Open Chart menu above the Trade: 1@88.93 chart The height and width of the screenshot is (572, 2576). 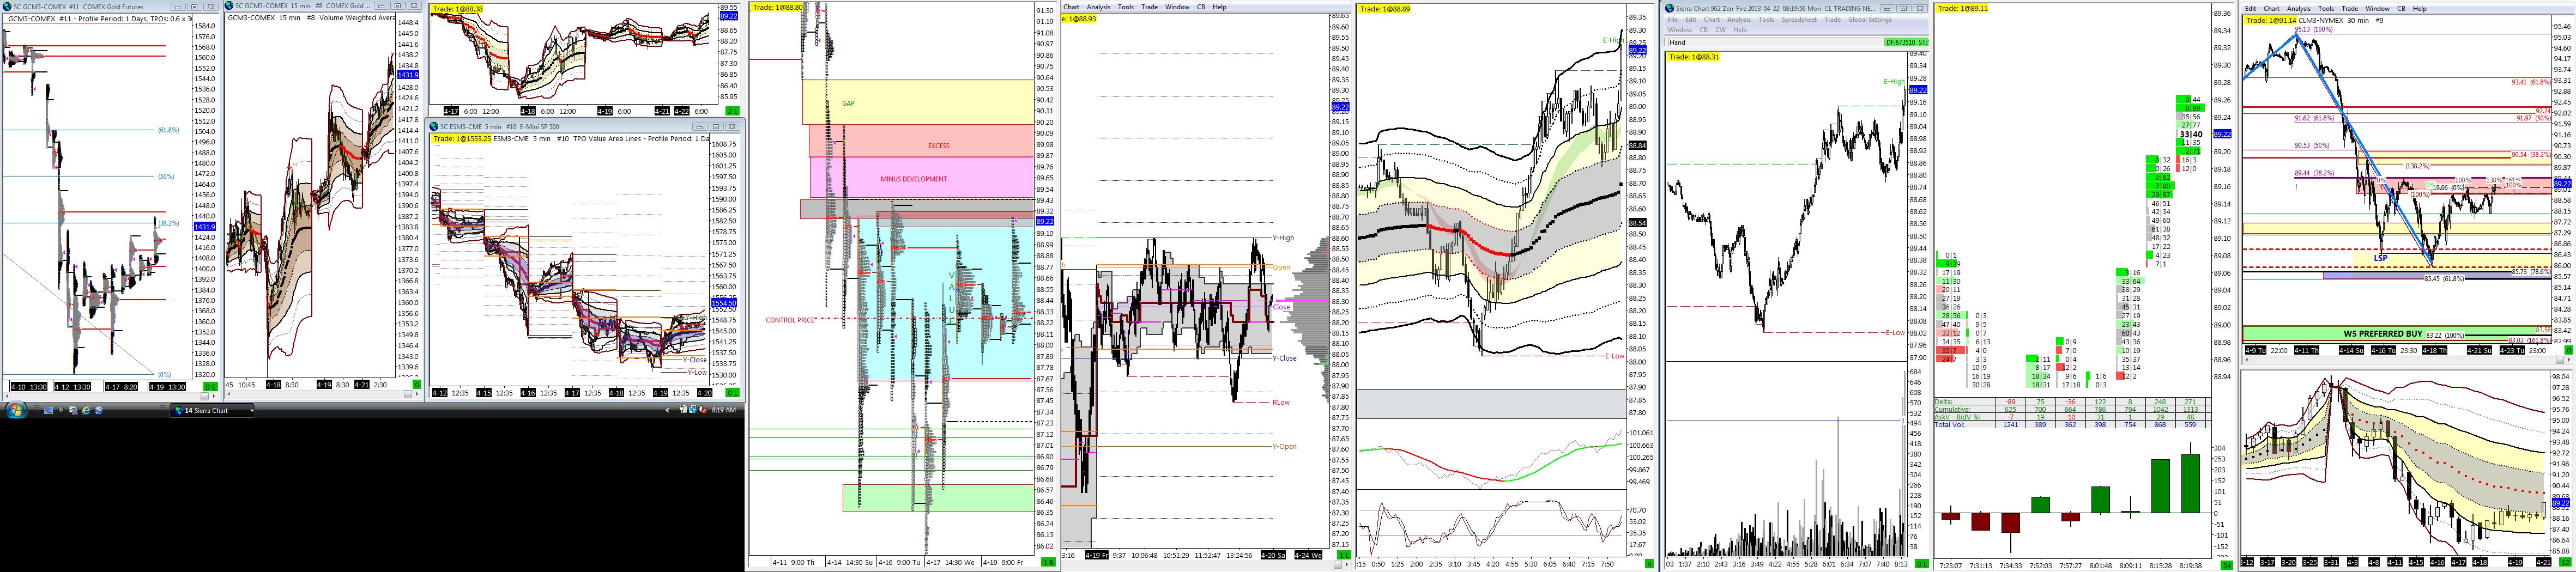[x=1071, y=7]
